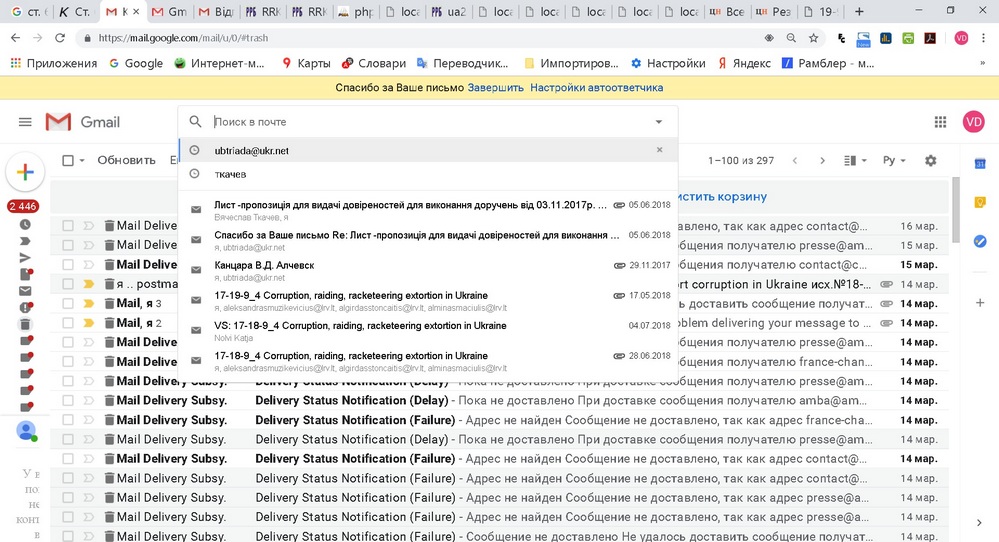Open the Snoozed clock icon in sidebar
This screenshot has width=999, height=542.
coord(25,224)
